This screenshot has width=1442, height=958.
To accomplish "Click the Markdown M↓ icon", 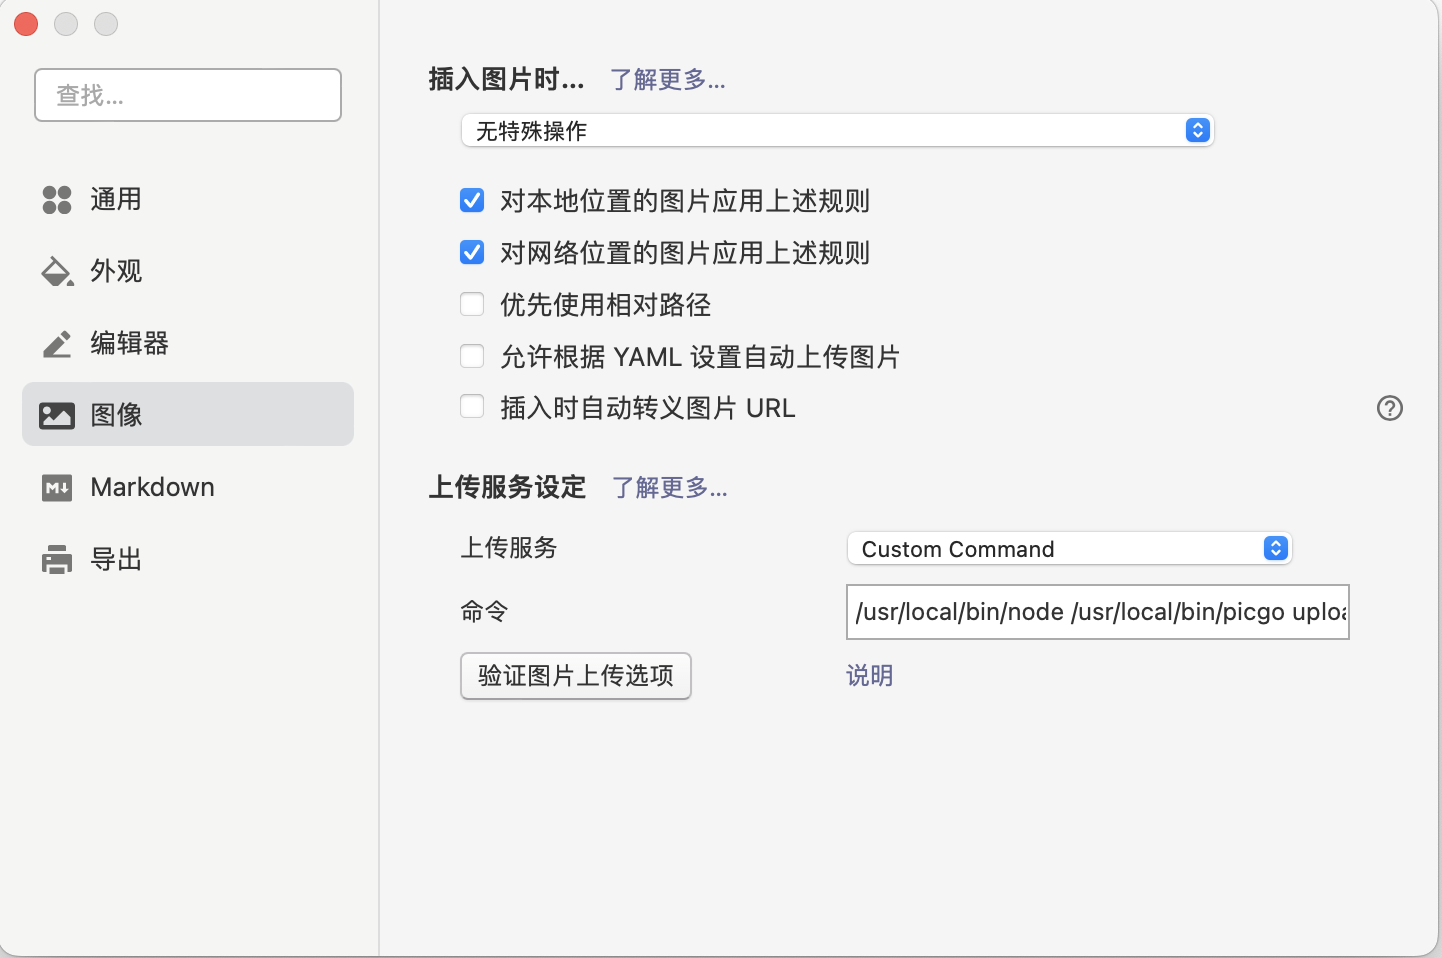I will point(57,488).
